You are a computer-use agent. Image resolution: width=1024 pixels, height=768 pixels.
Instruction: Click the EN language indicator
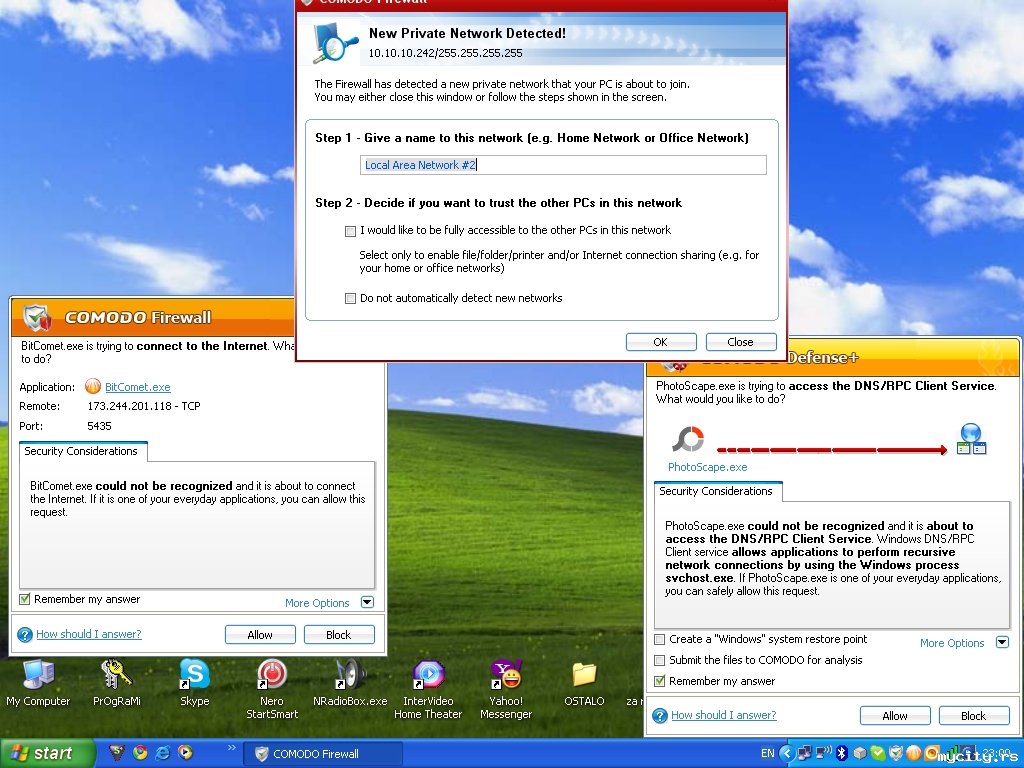coord(768,754)
